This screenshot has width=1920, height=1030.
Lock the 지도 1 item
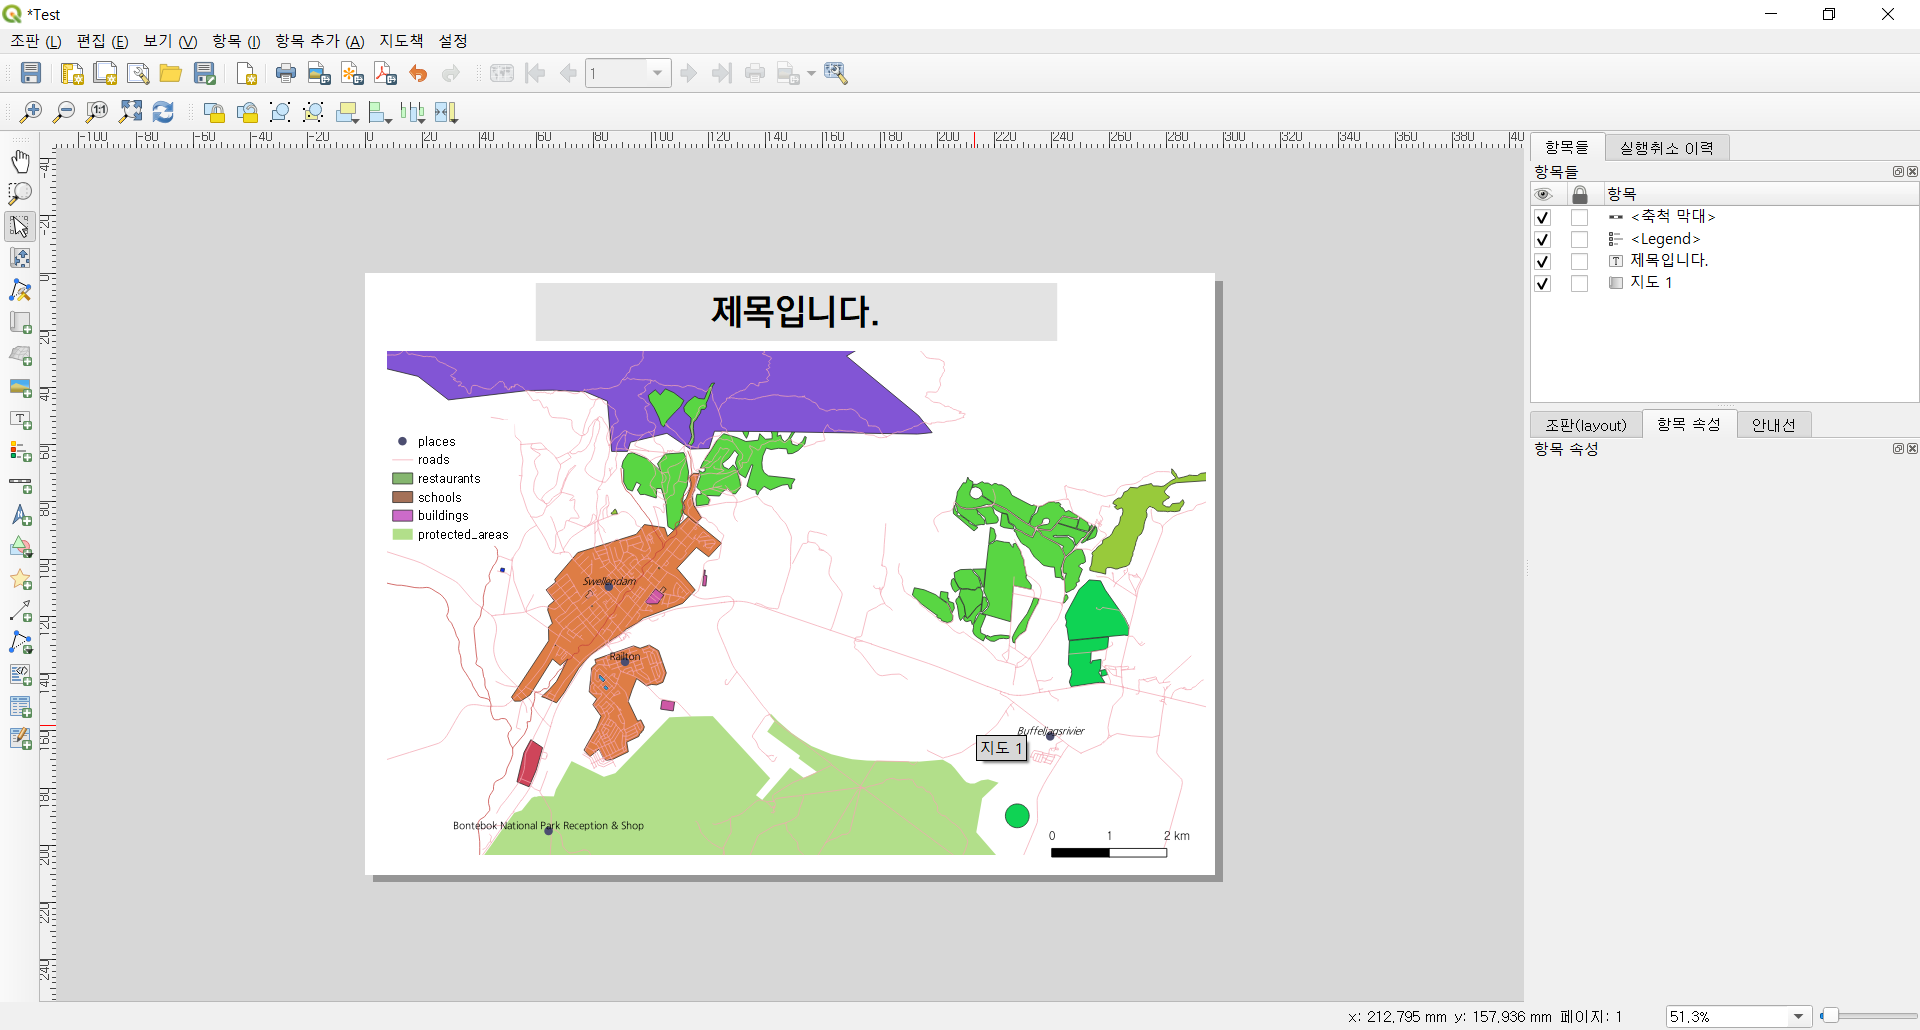pyautogui.click(x=1579, y=283)
